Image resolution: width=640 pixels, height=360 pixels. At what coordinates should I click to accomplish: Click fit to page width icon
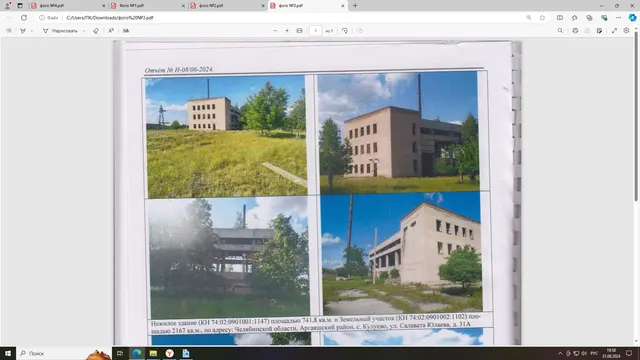[299, 31]
